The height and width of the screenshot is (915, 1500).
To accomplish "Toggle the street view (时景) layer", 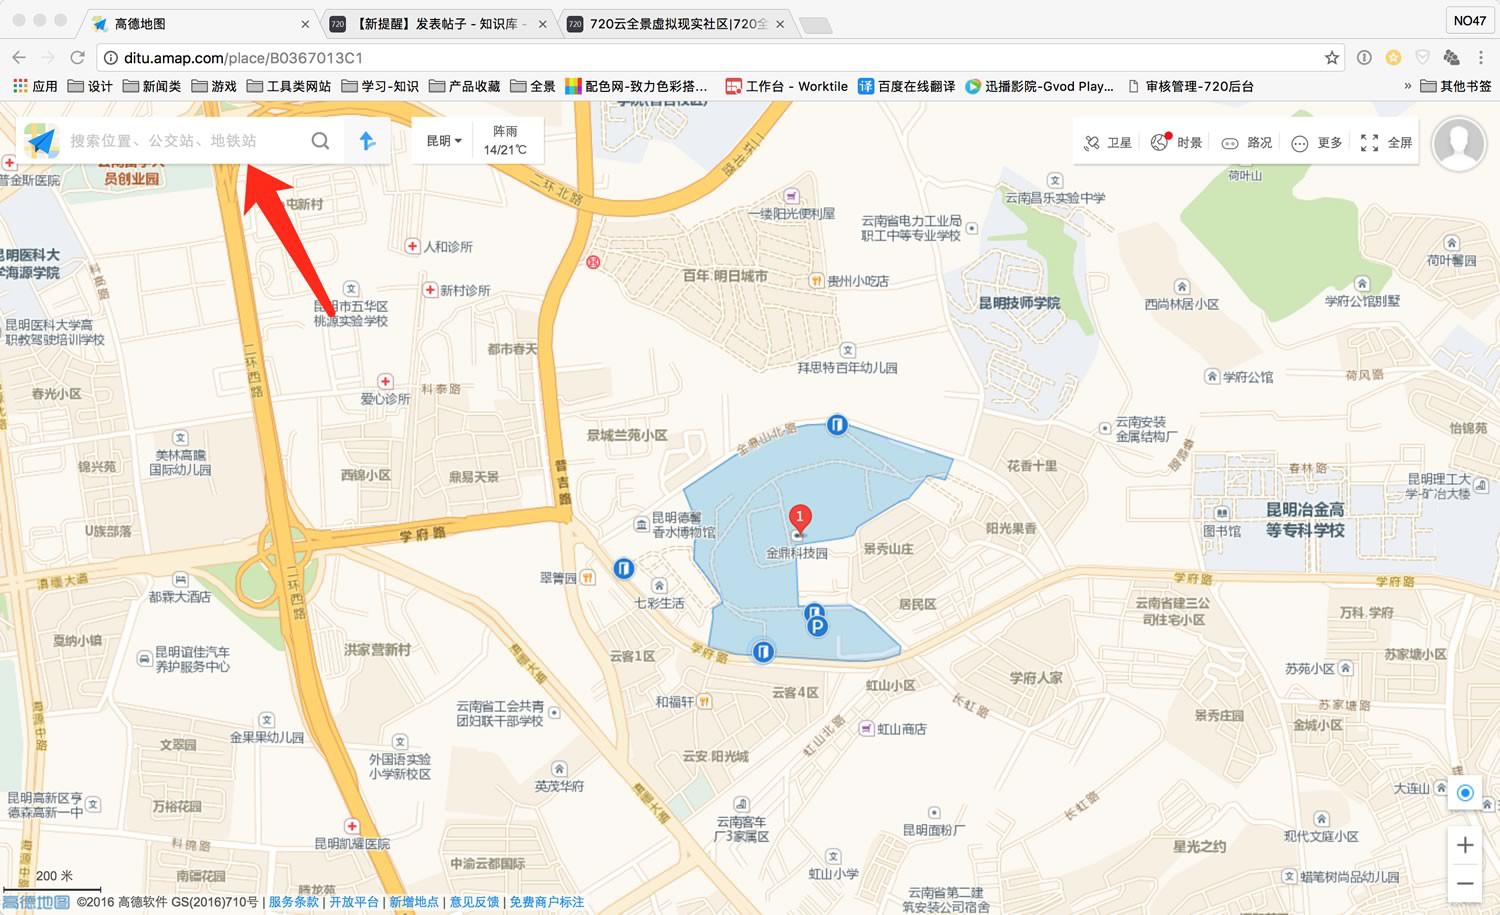I will tap(1176, 142).
